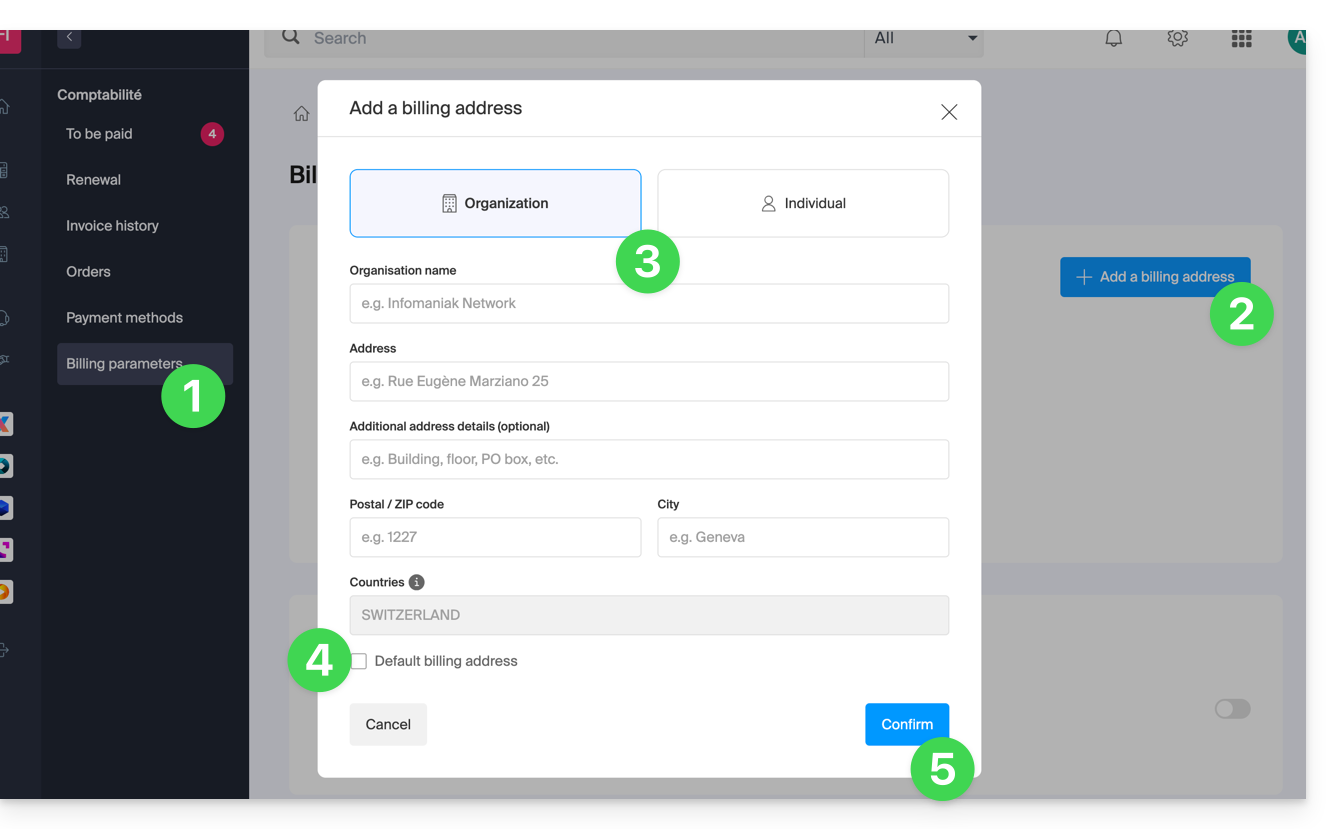Viewport: 1336px width, 829px height.
Task: Click the search magnifier icon
Action: pos(291,37)
